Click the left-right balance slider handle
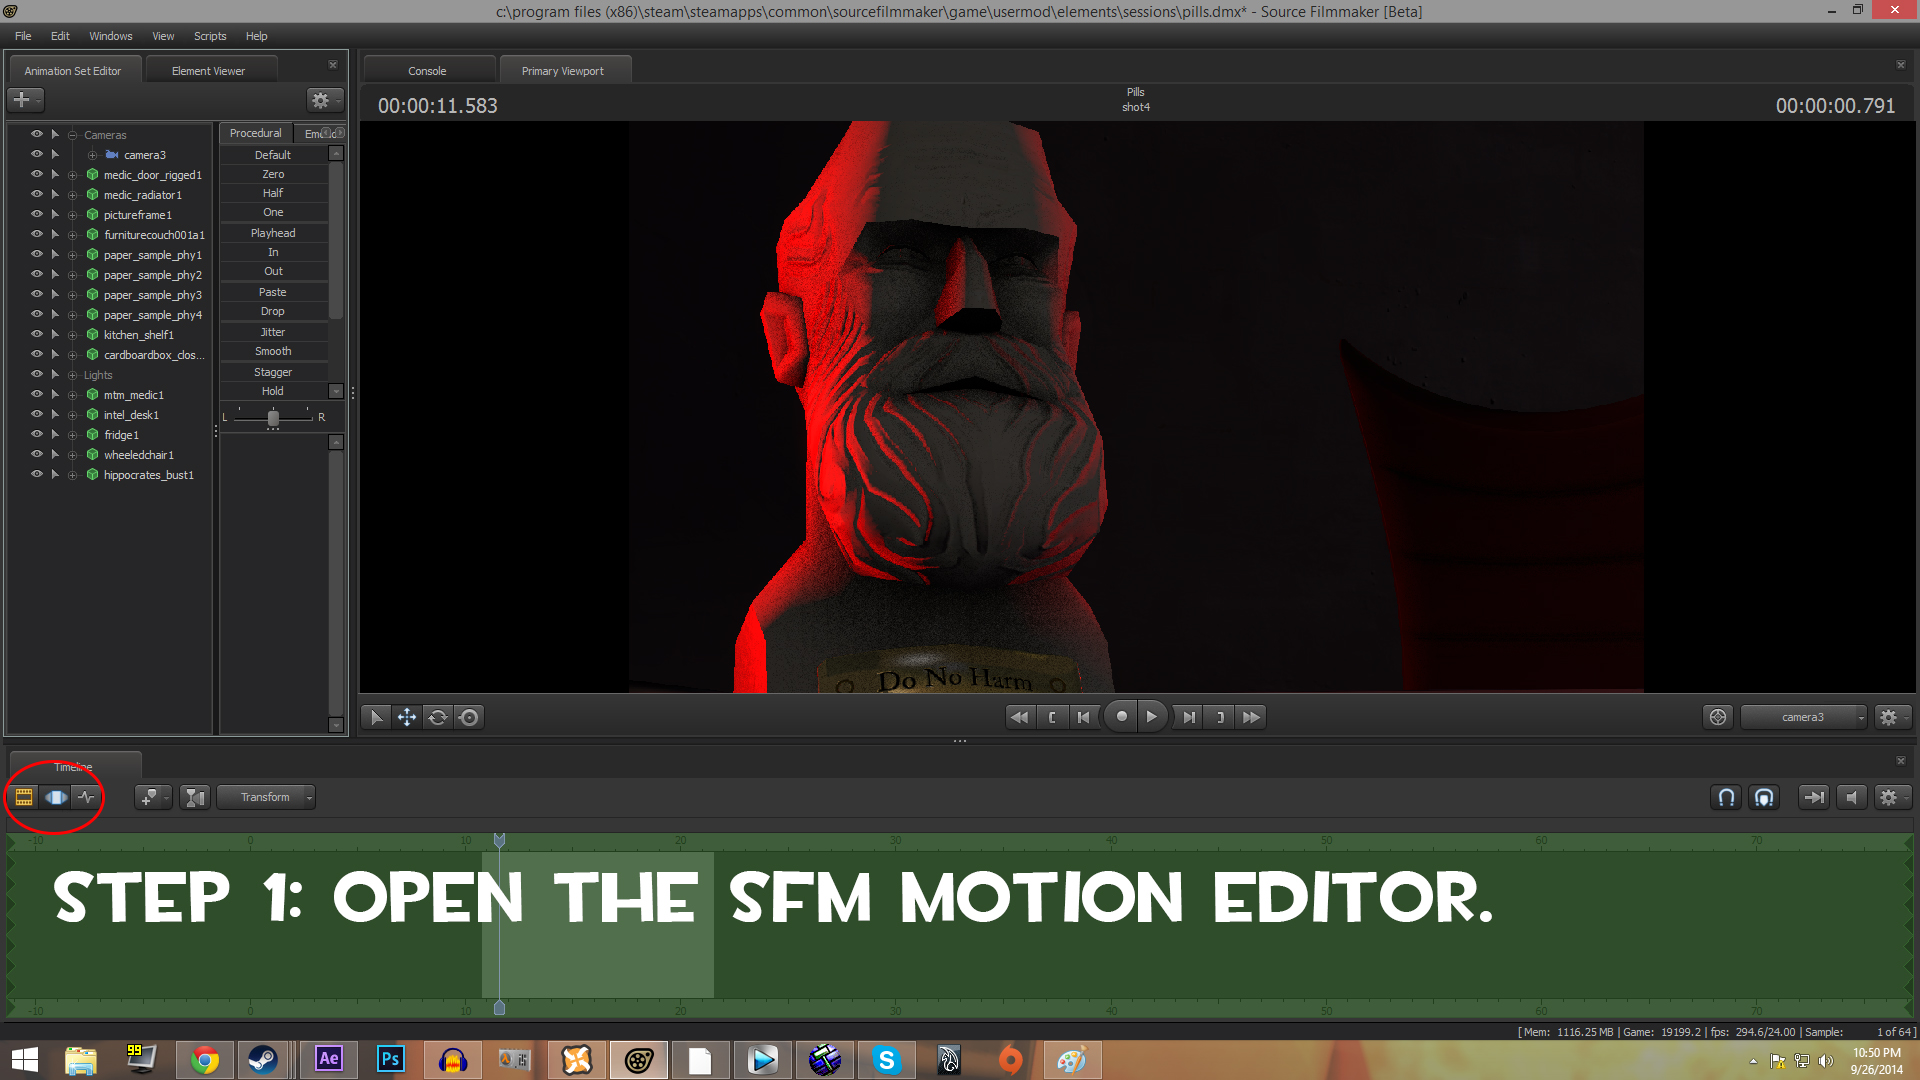Viewport: 1920px width, 1080px height. pos(273,418)
